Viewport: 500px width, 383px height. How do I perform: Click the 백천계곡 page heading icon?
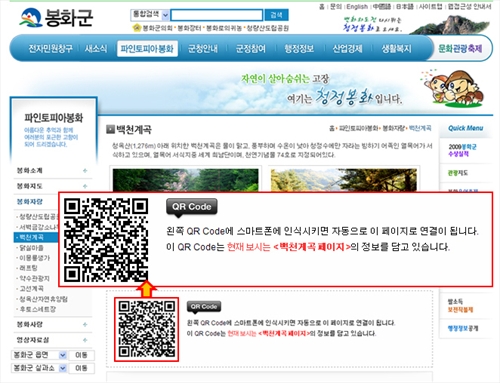click(x=110, y=129)
